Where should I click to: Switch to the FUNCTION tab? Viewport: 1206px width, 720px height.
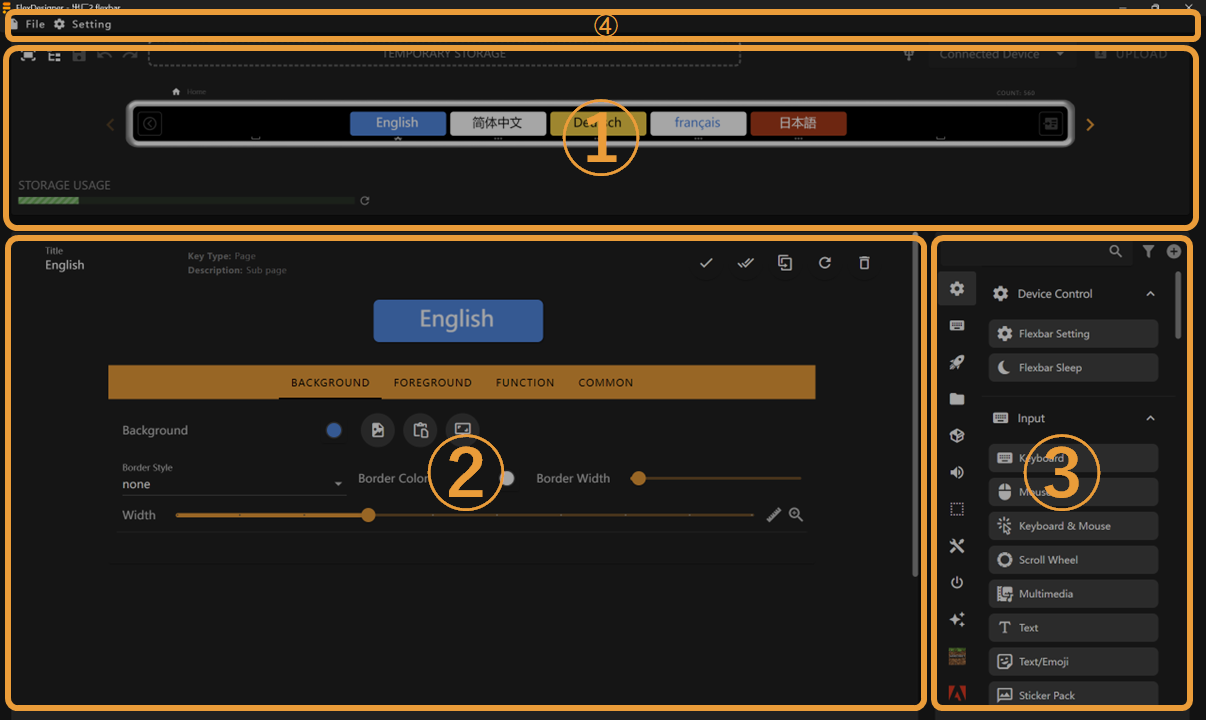click(x=525, y=383)
